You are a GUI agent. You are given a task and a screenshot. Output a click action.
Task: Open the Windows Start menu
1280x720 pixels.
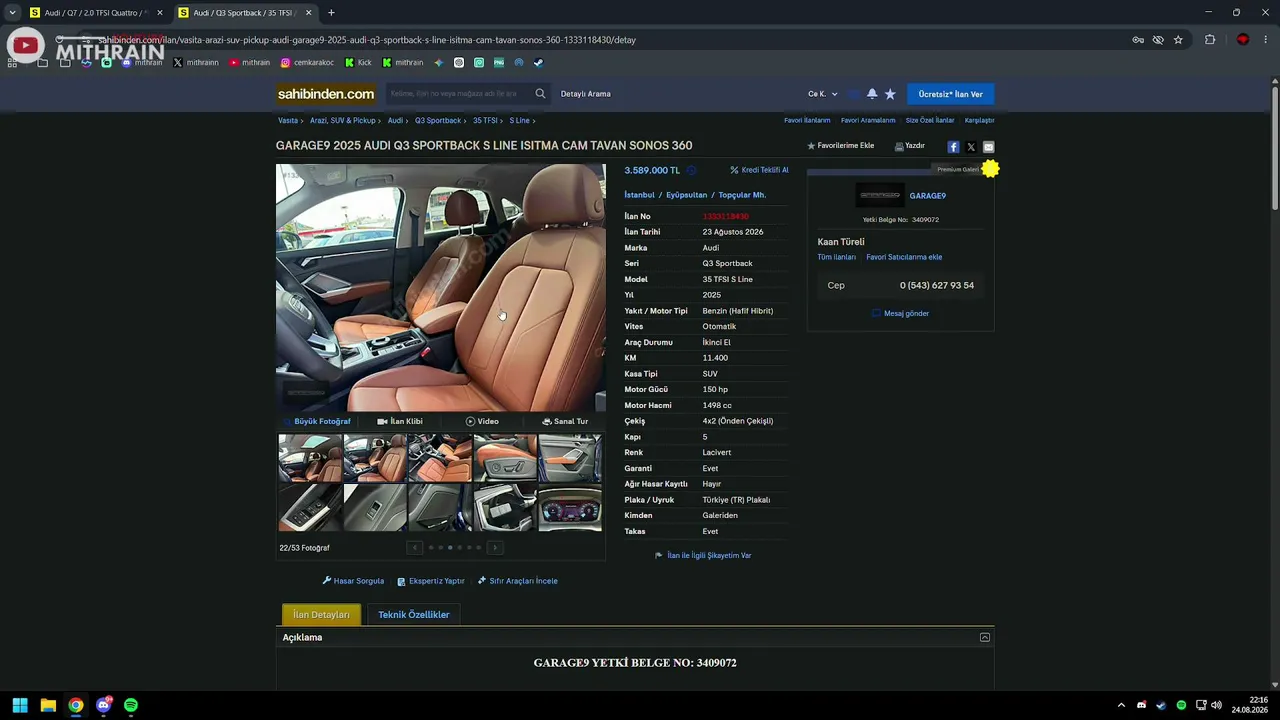(x=20, y=705)
